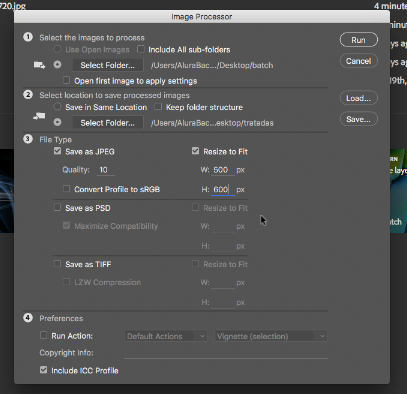
Task: Uncheck Save as JPEG
Action: [58, 151]
